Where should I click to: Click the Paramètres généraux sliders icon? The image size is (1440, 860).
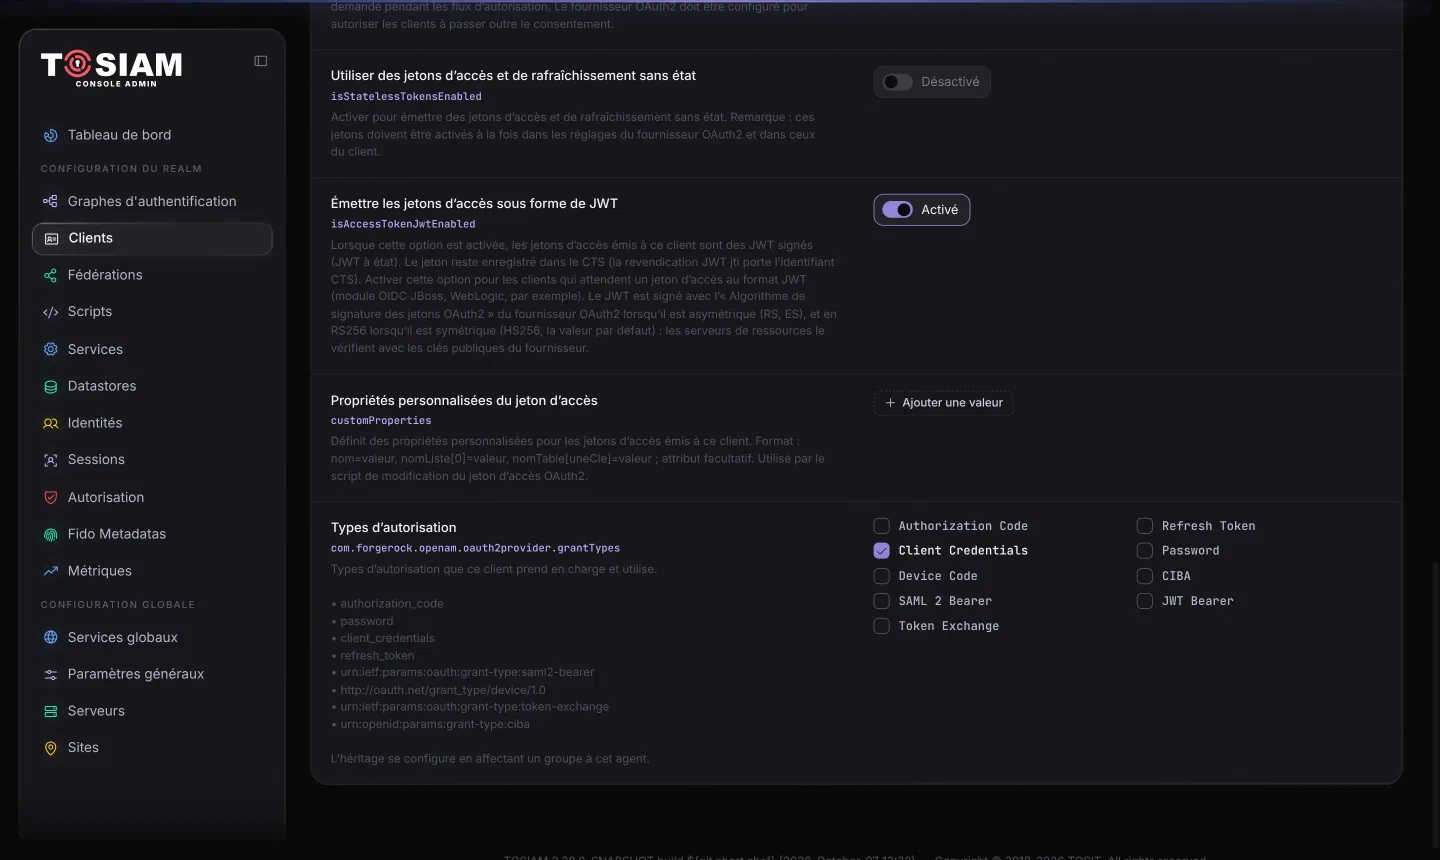coord(51,674)
